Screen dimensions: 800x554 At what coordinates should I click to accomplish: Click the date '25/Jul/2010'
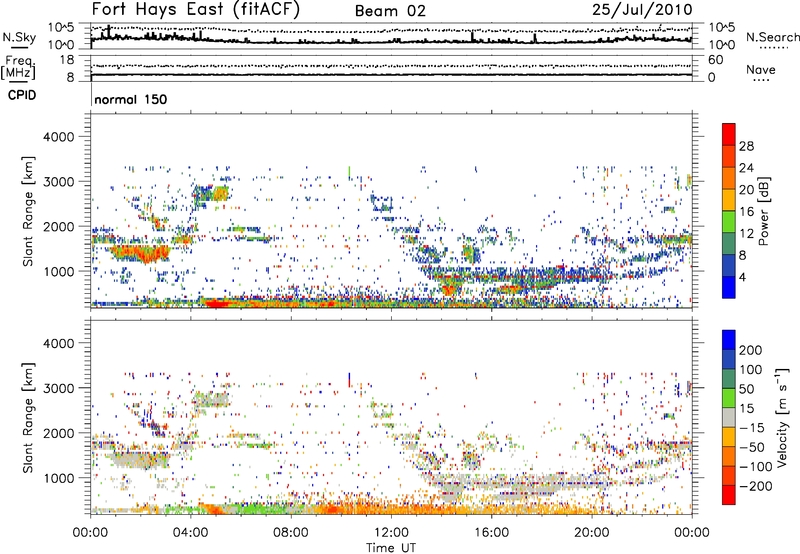(x=642, y=10)
